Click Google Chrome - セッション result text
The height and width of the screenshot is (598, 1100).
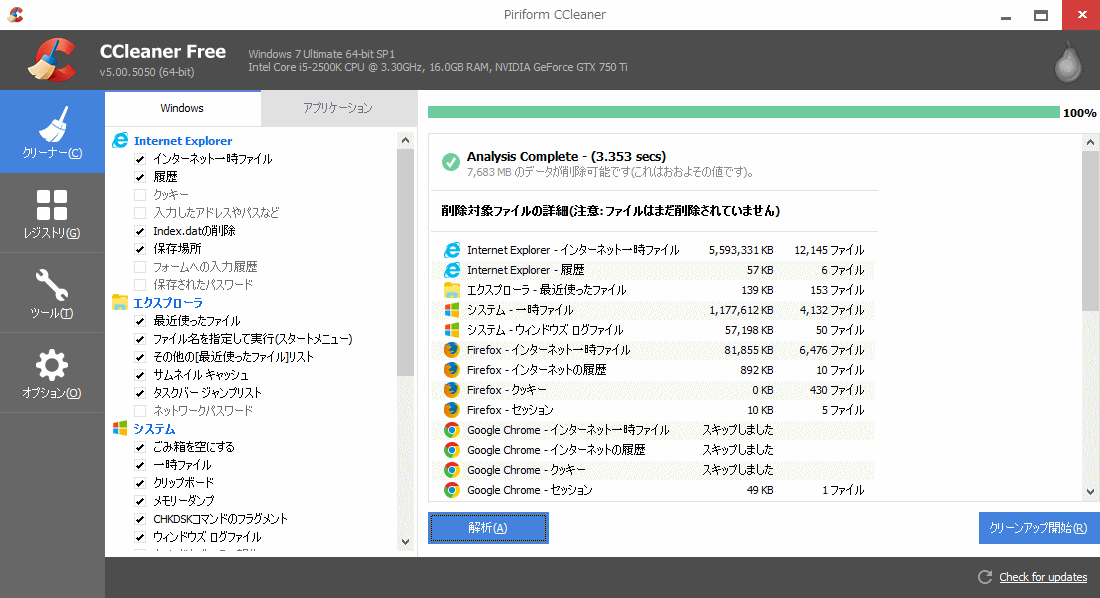[x=530, y=490]
